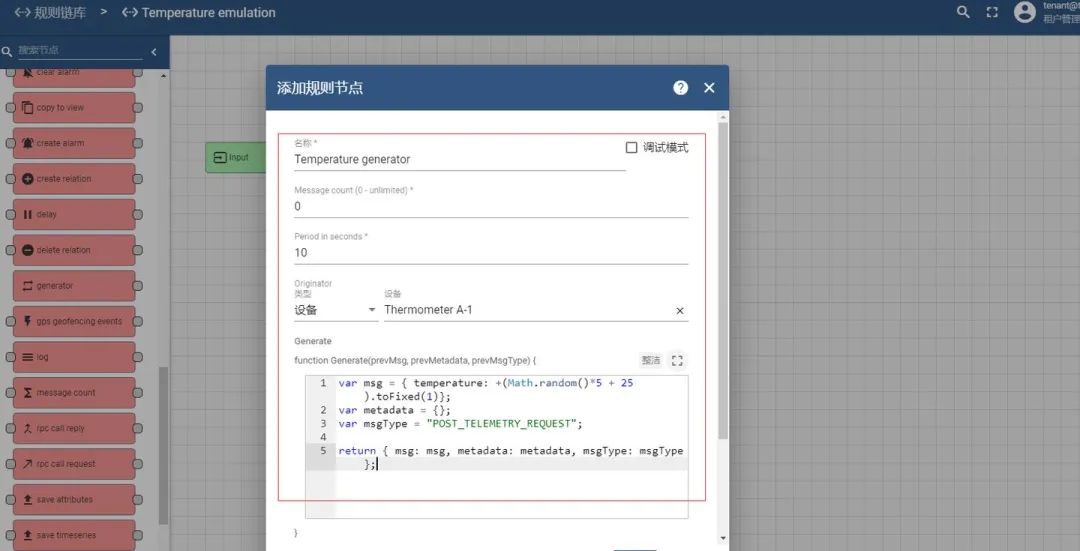Click the delete relation minus icon
This screenshot has width=1080, height=551.
pos(28,250)
